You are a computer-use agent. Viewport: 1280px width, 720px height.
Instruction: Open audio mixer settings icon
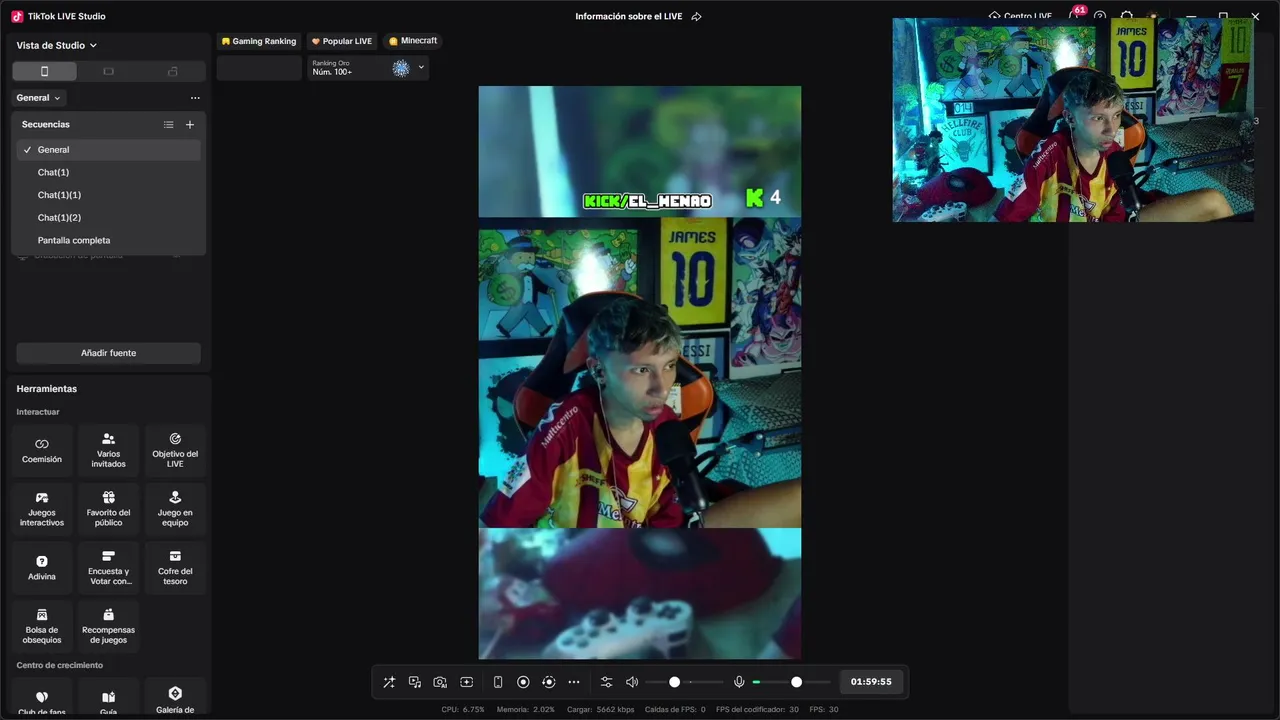606,682
